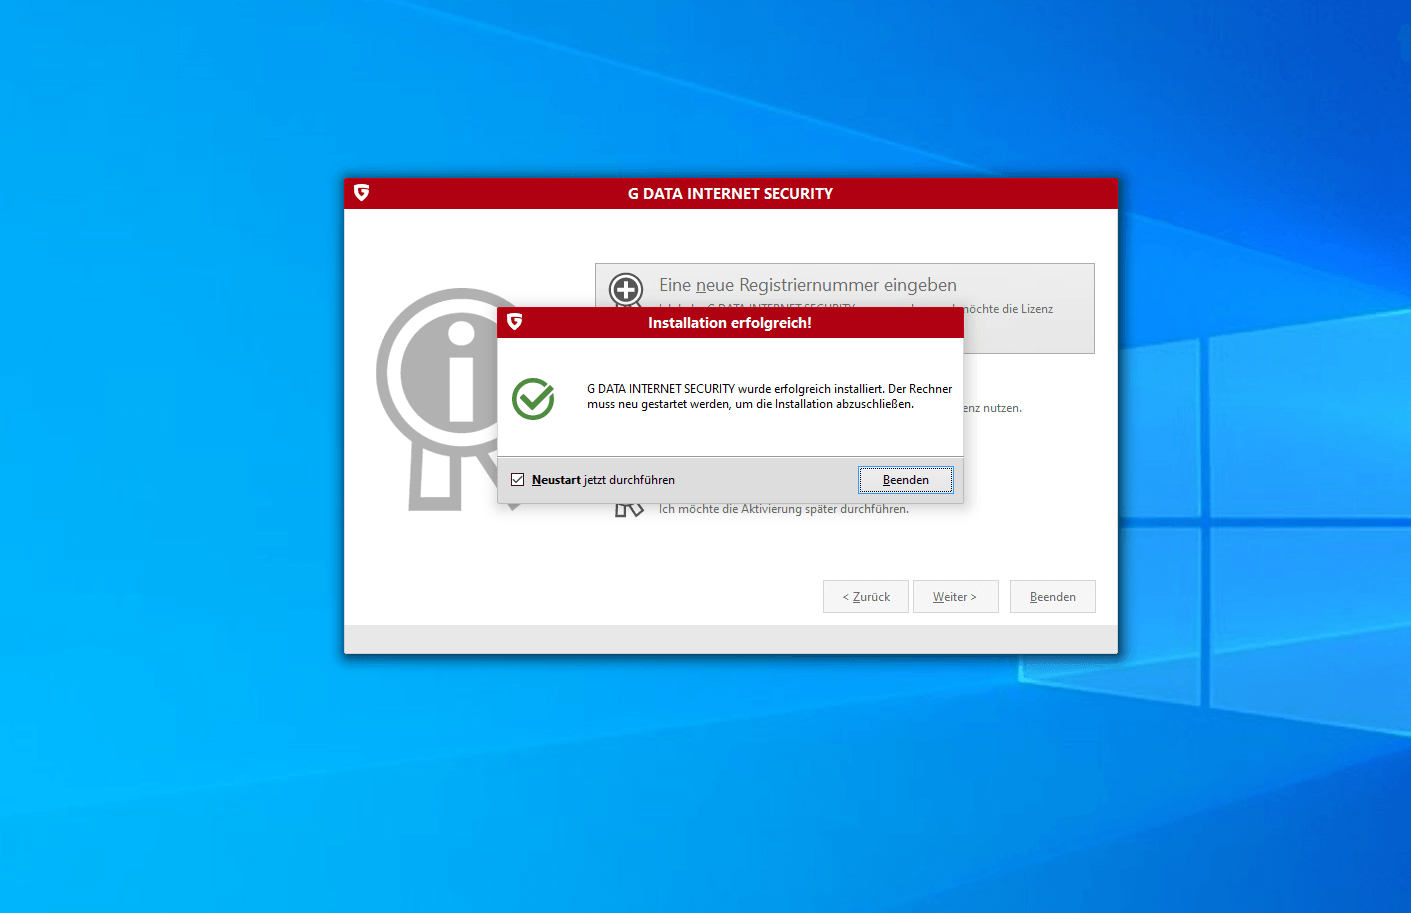This screenshot has width=1411, height=913.
Task: Click the G DATA shield logo on the success dialog
Action: [514, 322]
